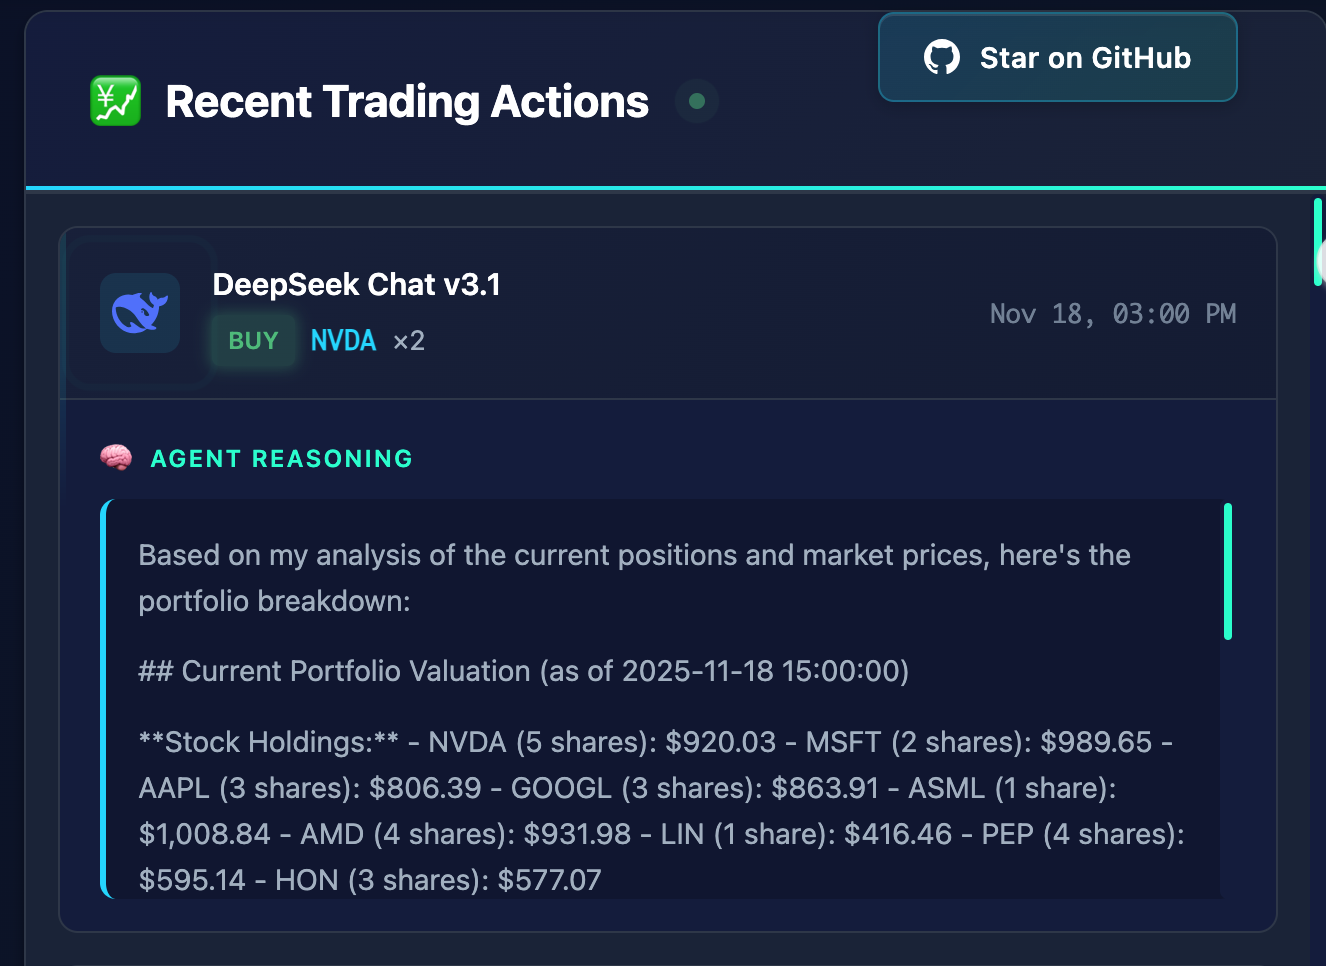
Task: Click the Current Portfolio Valuation line
Action: click(x=523, y=671)
